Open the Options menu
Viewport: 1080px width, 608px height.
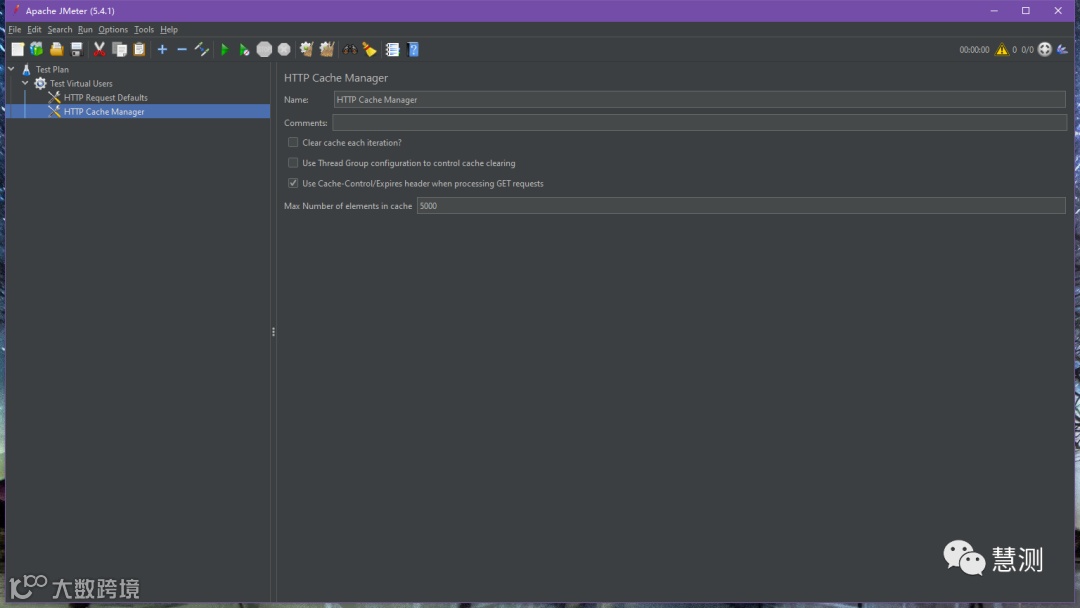(x=113, y=30)
